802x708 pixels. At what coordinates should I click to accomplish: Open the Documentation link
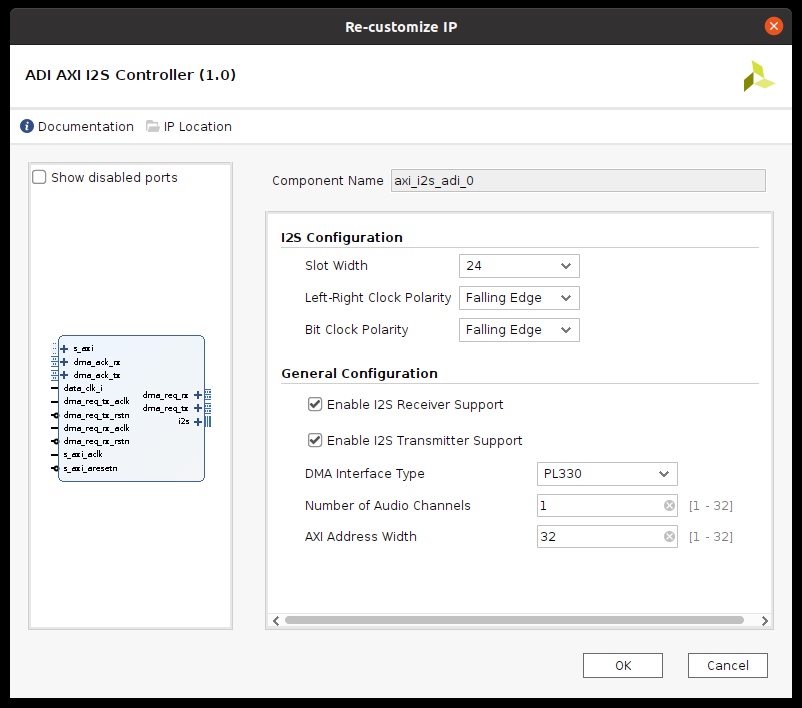pos(77,126)
